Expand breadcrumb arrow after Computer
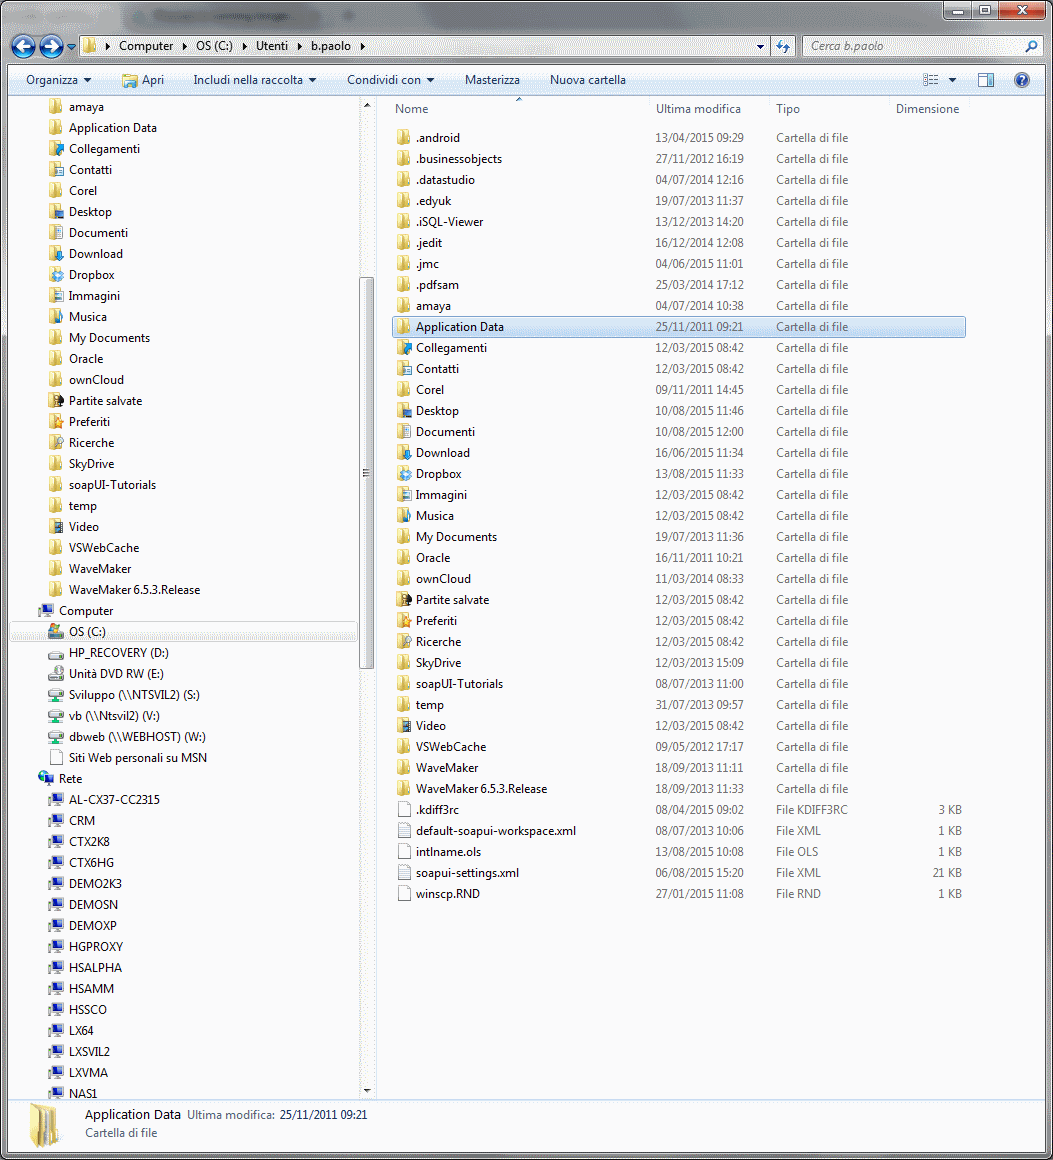This screenshot has height=1160, width=1053. (x=184, y=46)
